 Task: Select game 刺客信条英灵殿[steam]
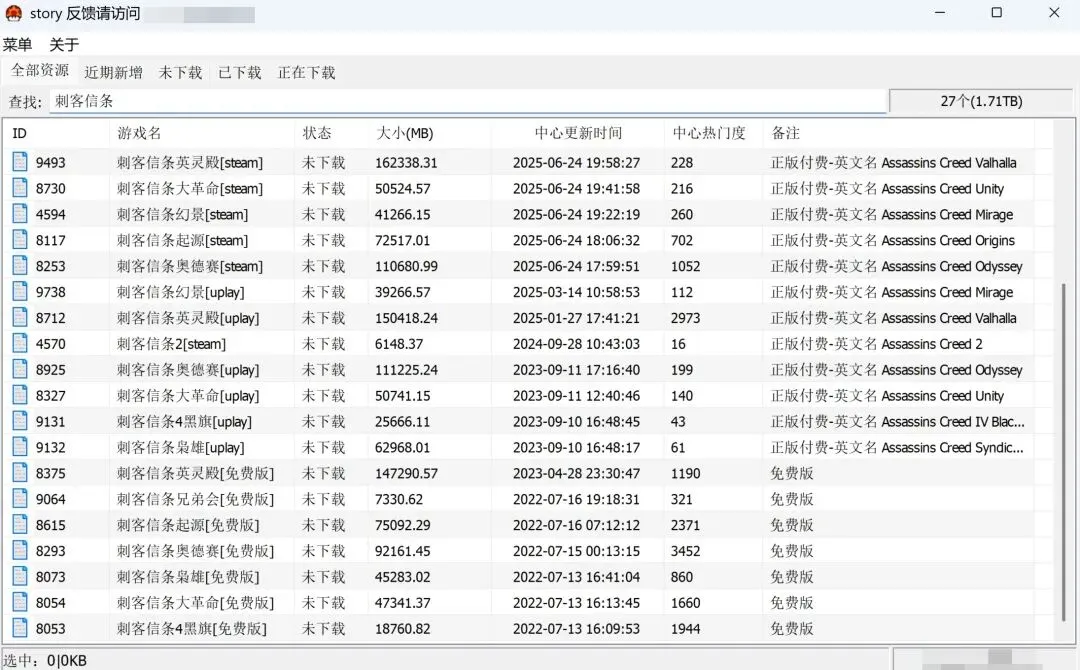(189, 163)
